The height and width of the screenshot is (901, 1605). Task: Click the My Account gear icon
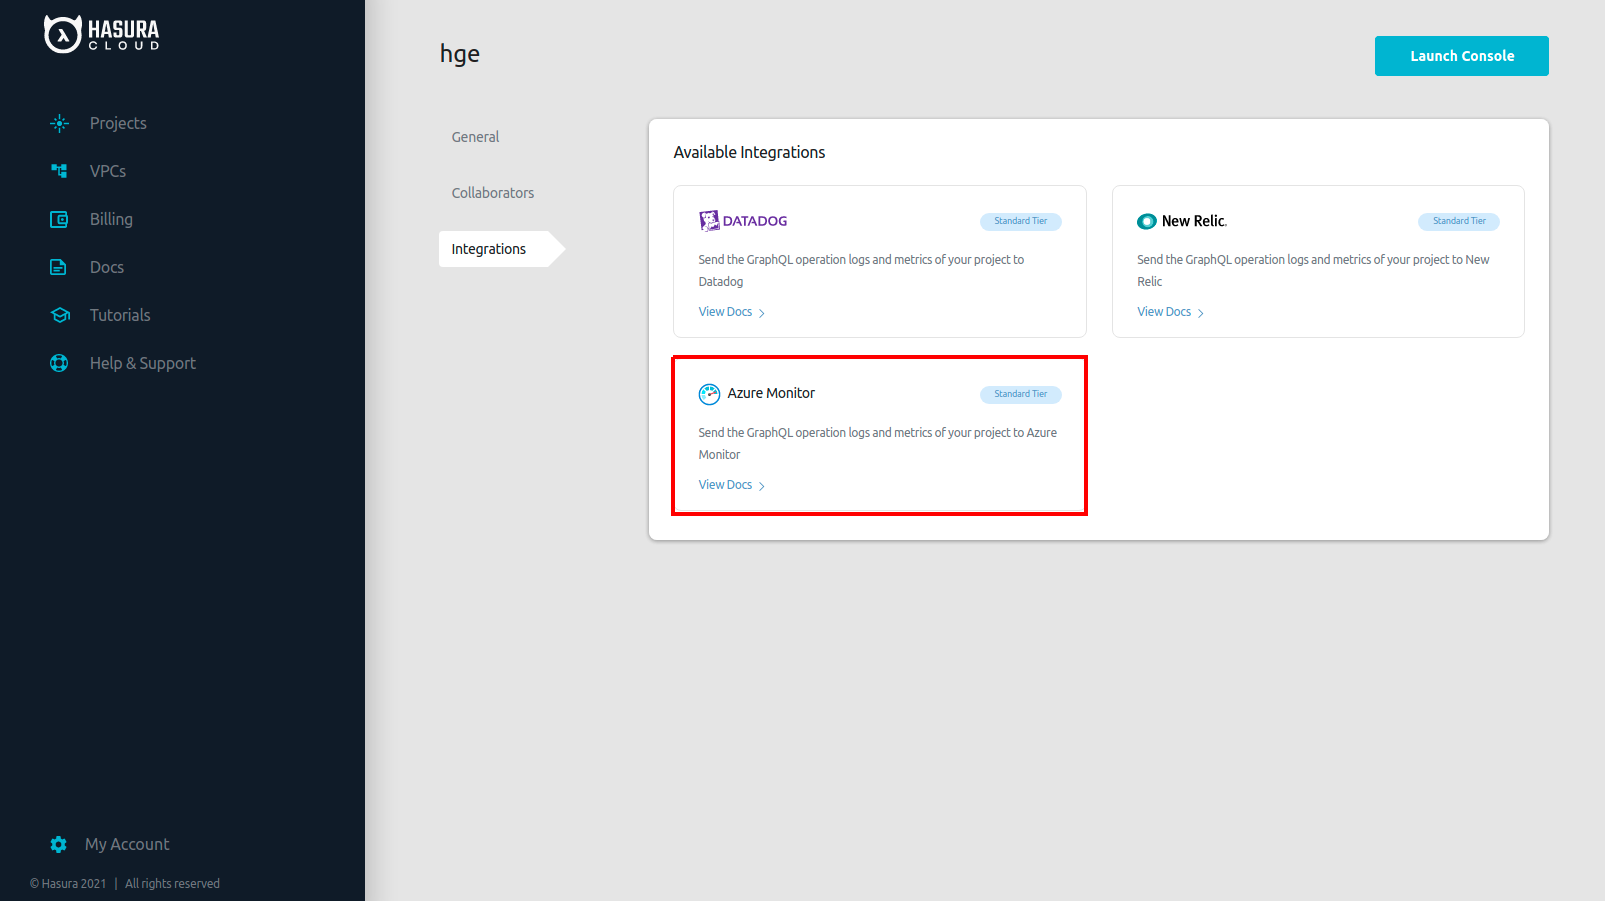(x=59, y=844)
